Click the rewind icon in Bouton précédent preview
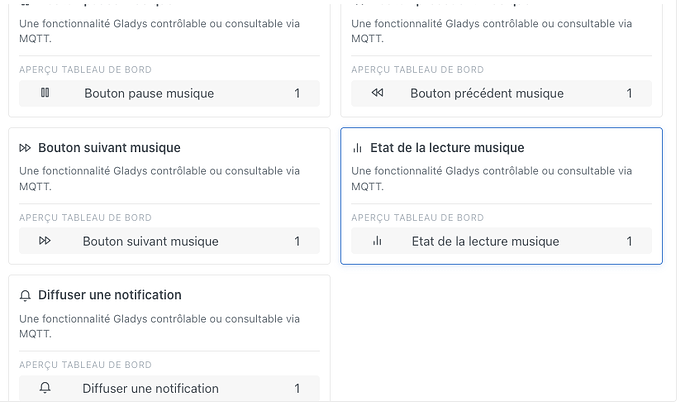This screenshot has width=690, height=410. pos(377,93)
